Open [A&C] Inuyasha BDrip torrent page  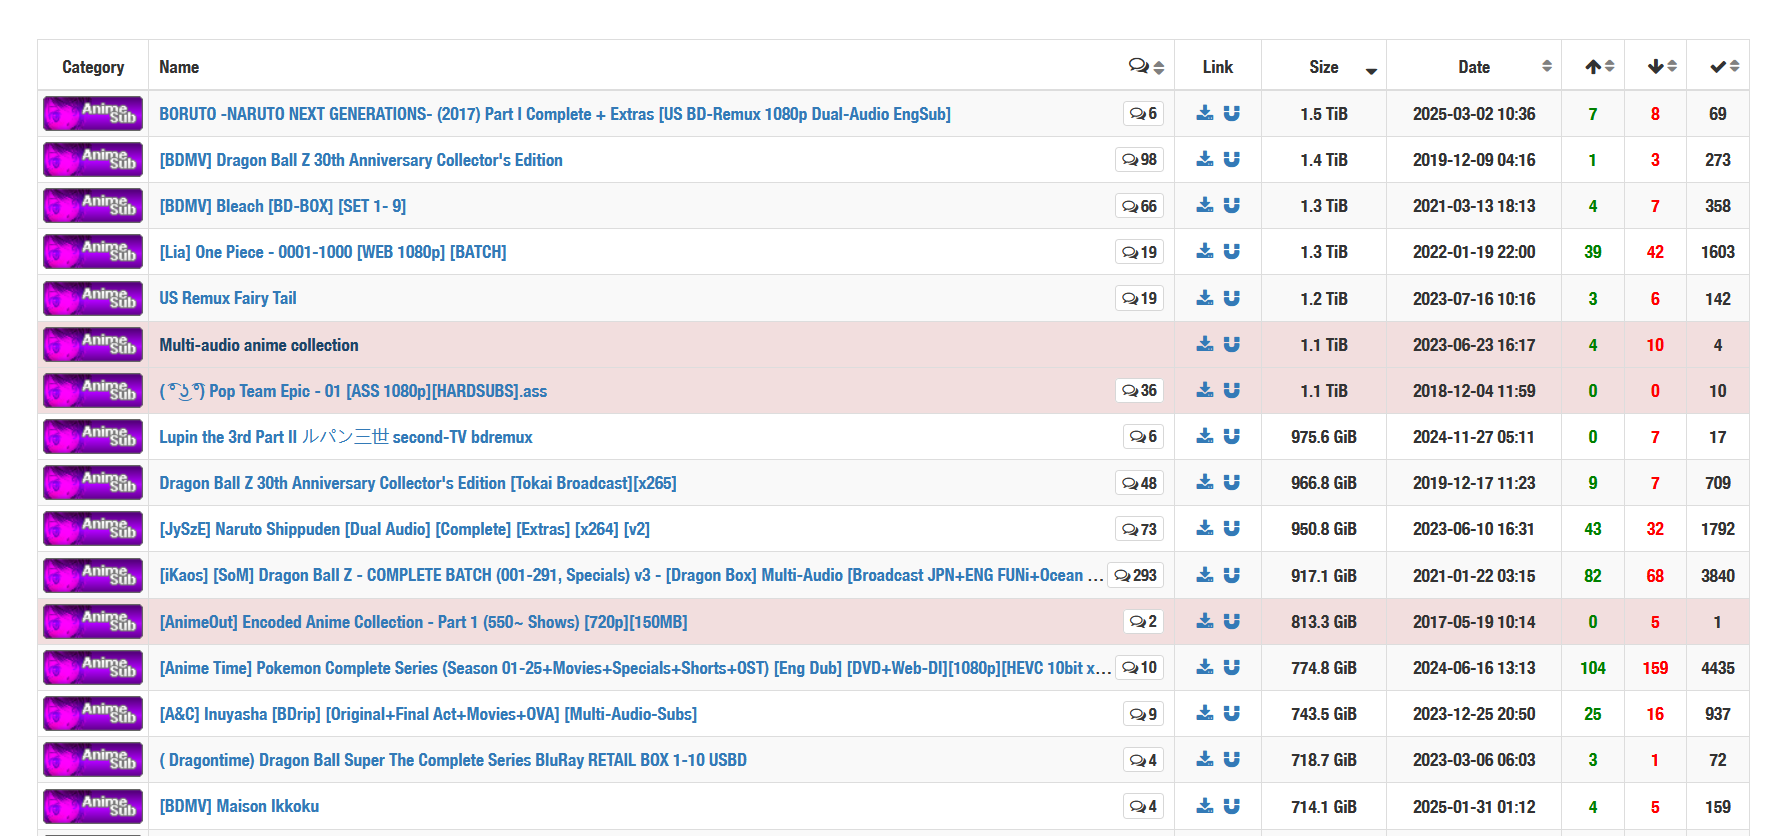pyautogui.click(x=428, y=714)
